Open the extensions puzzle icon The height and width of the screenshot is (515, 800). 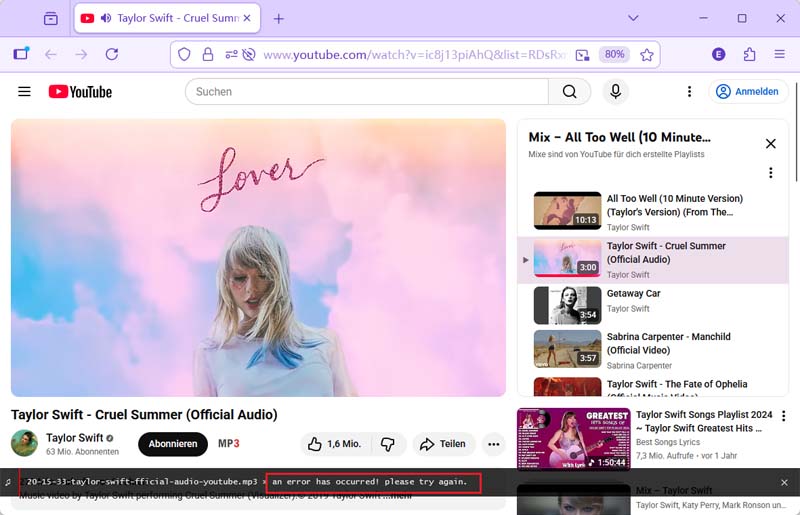(x=749, y=54)
